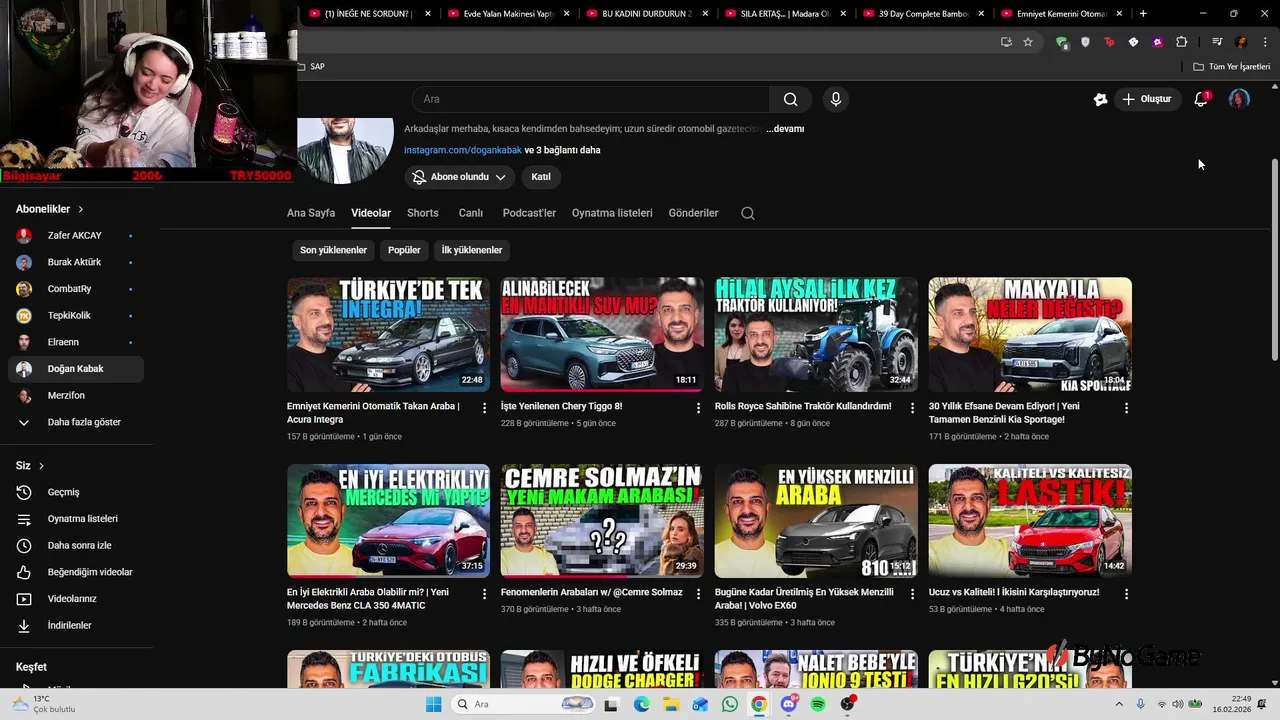Open Chrome media control icon
Image resolution: width=1280 pixels, height=720 pixels.
point(1217,42)
